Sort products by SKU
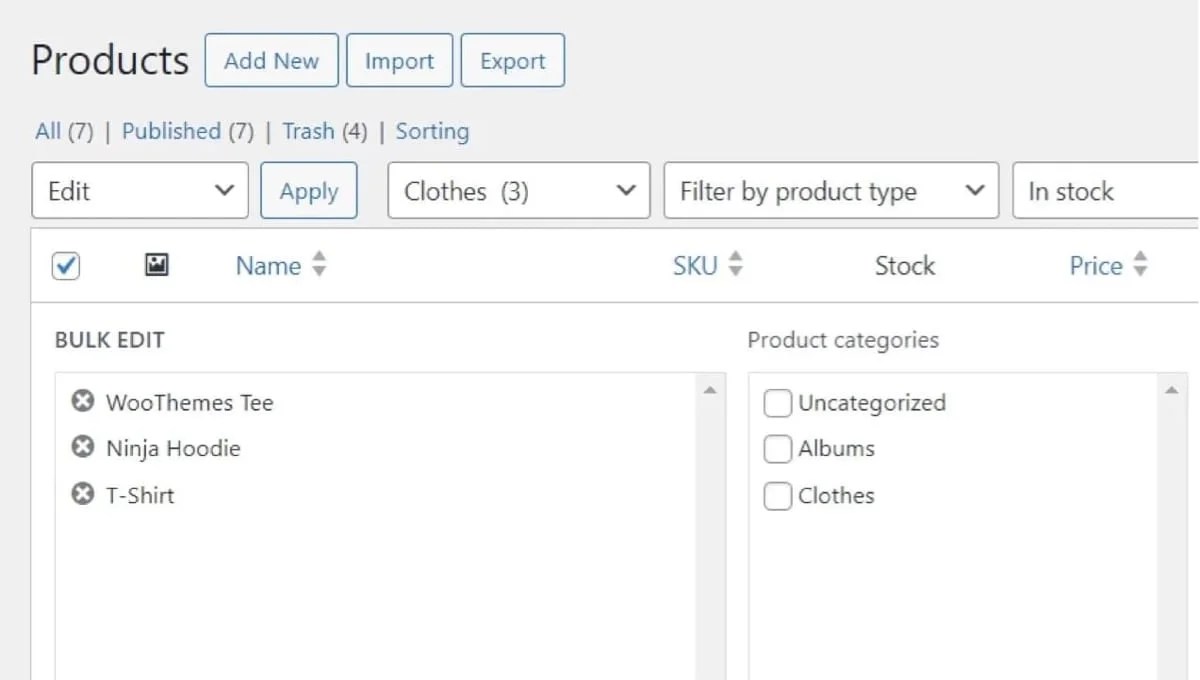Screen dimensions: 1200x680 696,265
